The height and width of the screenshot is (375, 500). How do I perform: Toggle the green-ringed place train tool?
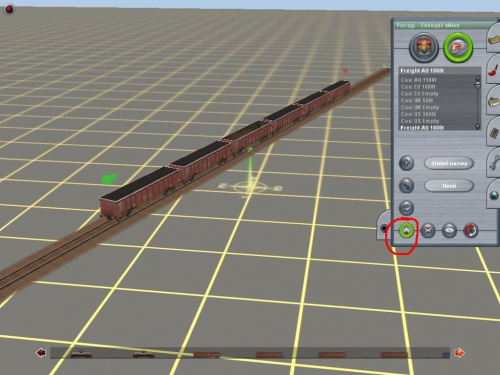[406, 230]
